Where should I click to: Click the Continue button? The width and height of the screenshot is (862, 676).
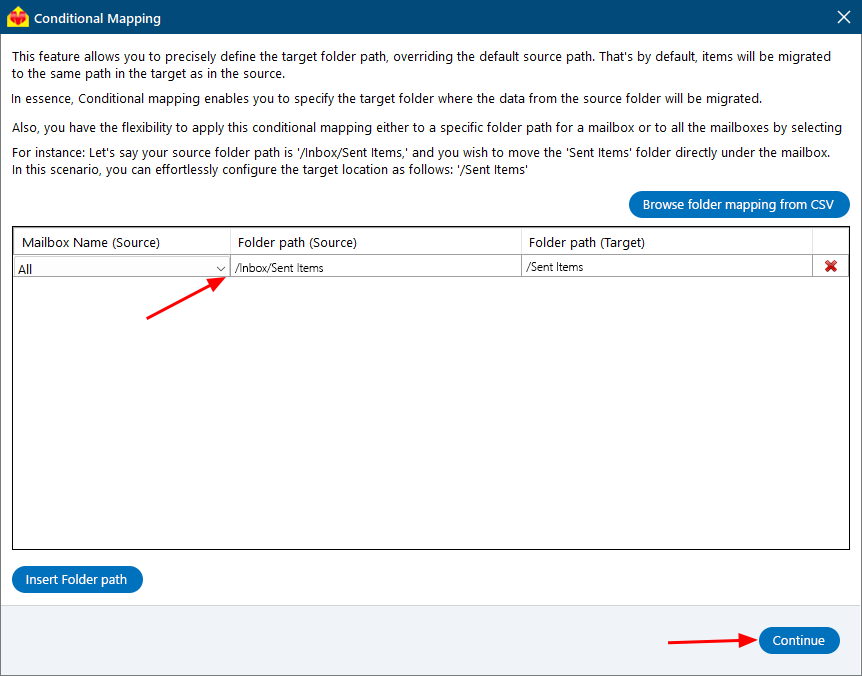(x=798, y=640)
